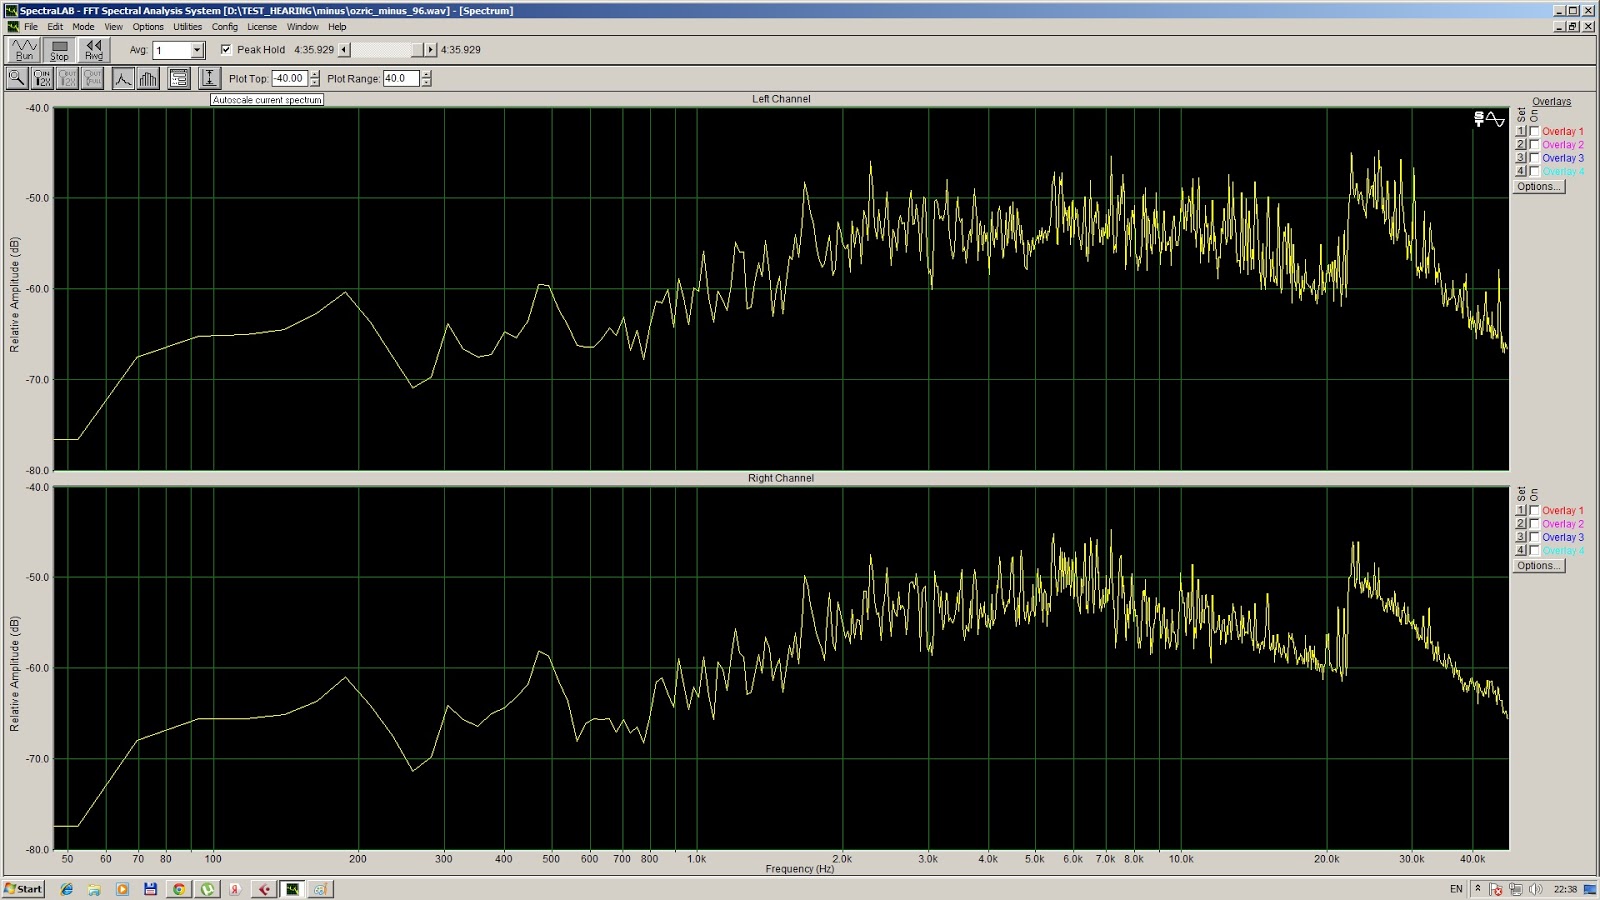The width and height of the screenshot is (1600, 900).
Task: Activate the line spectrum display icon
Action: pos(123,77)
